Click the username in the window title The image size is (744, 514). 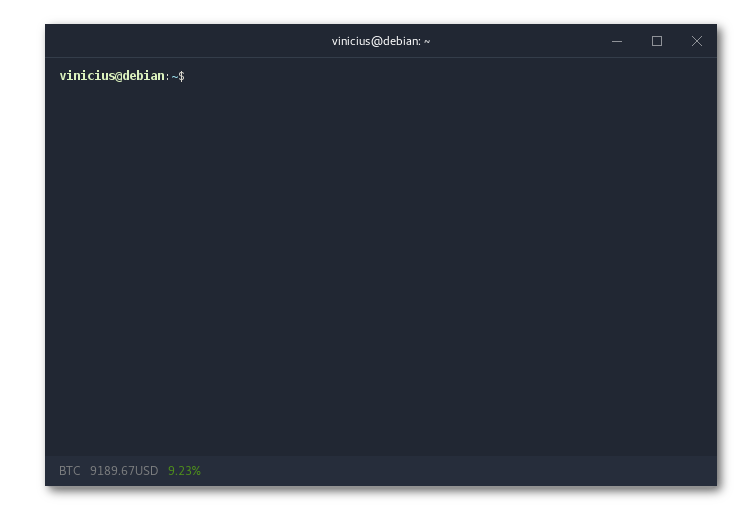point(352,41)
